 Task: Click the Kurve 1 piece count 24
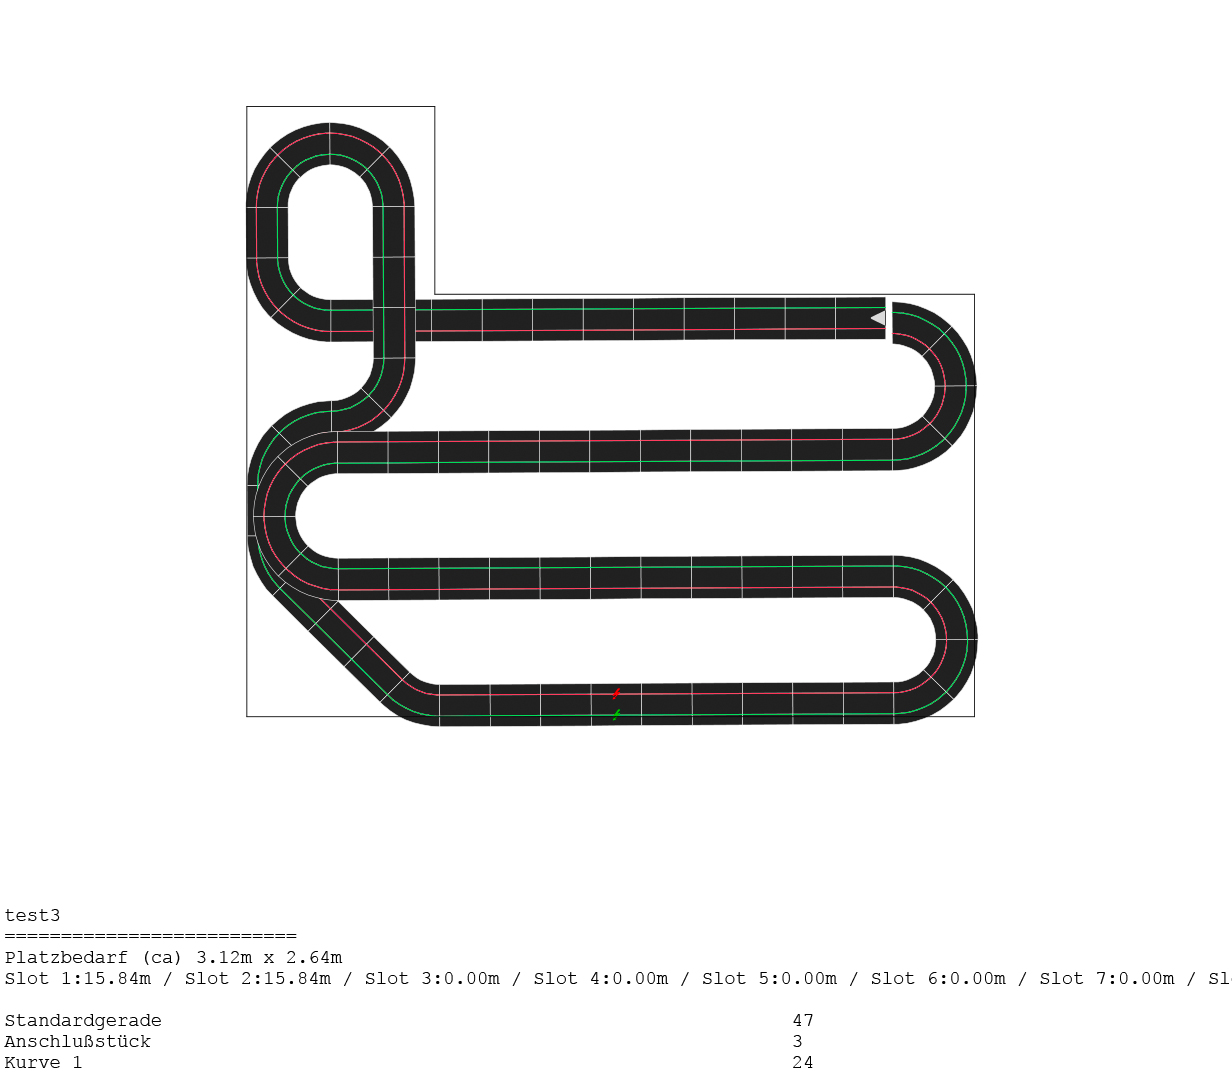(803, 1062)
